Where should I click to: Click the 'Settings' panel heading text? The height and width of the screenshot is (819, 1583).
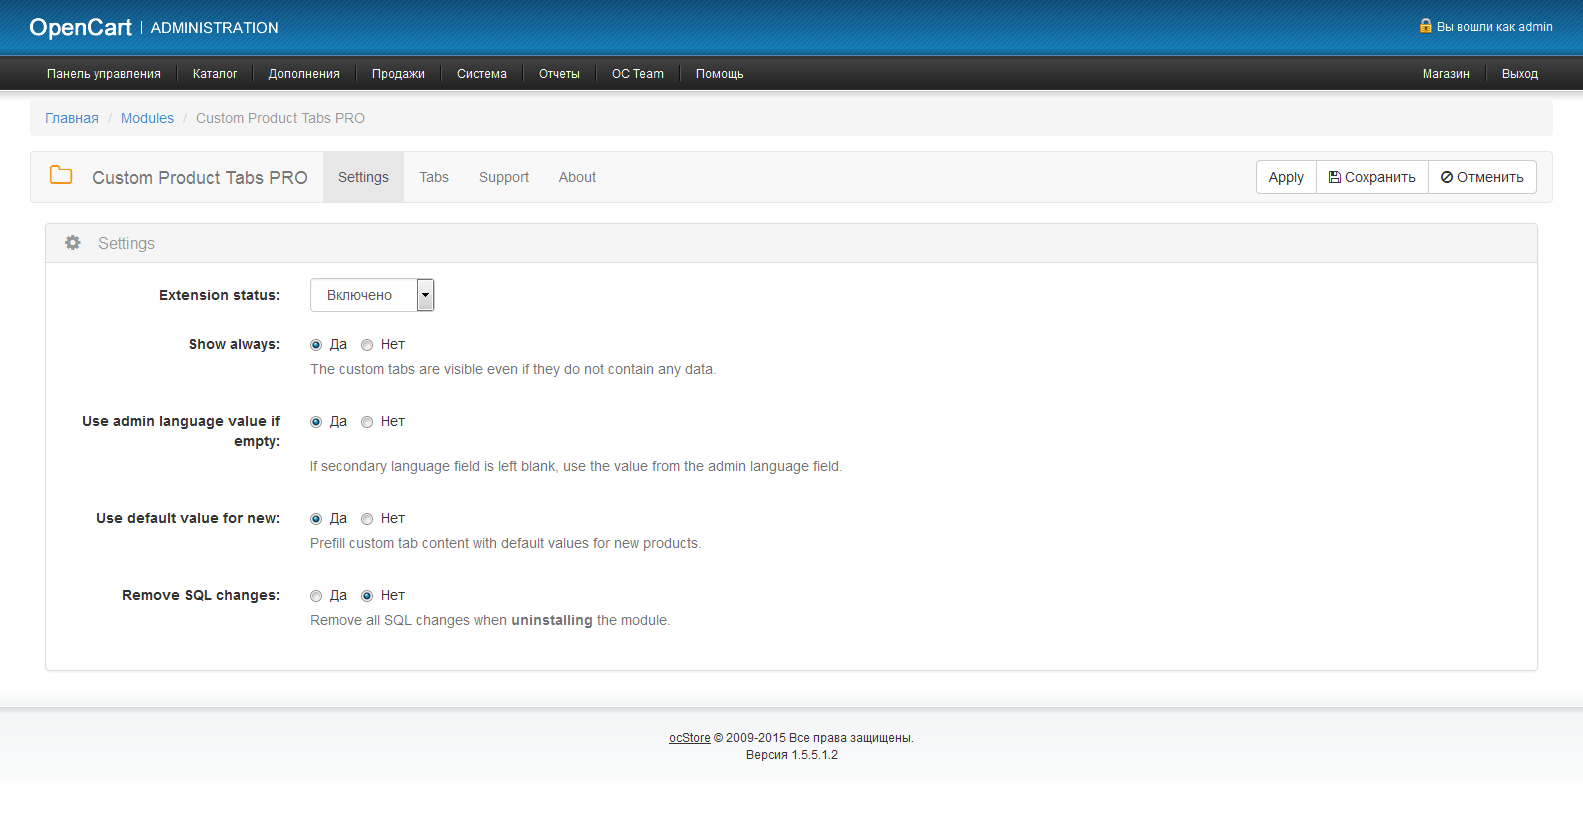click(126, 243)
